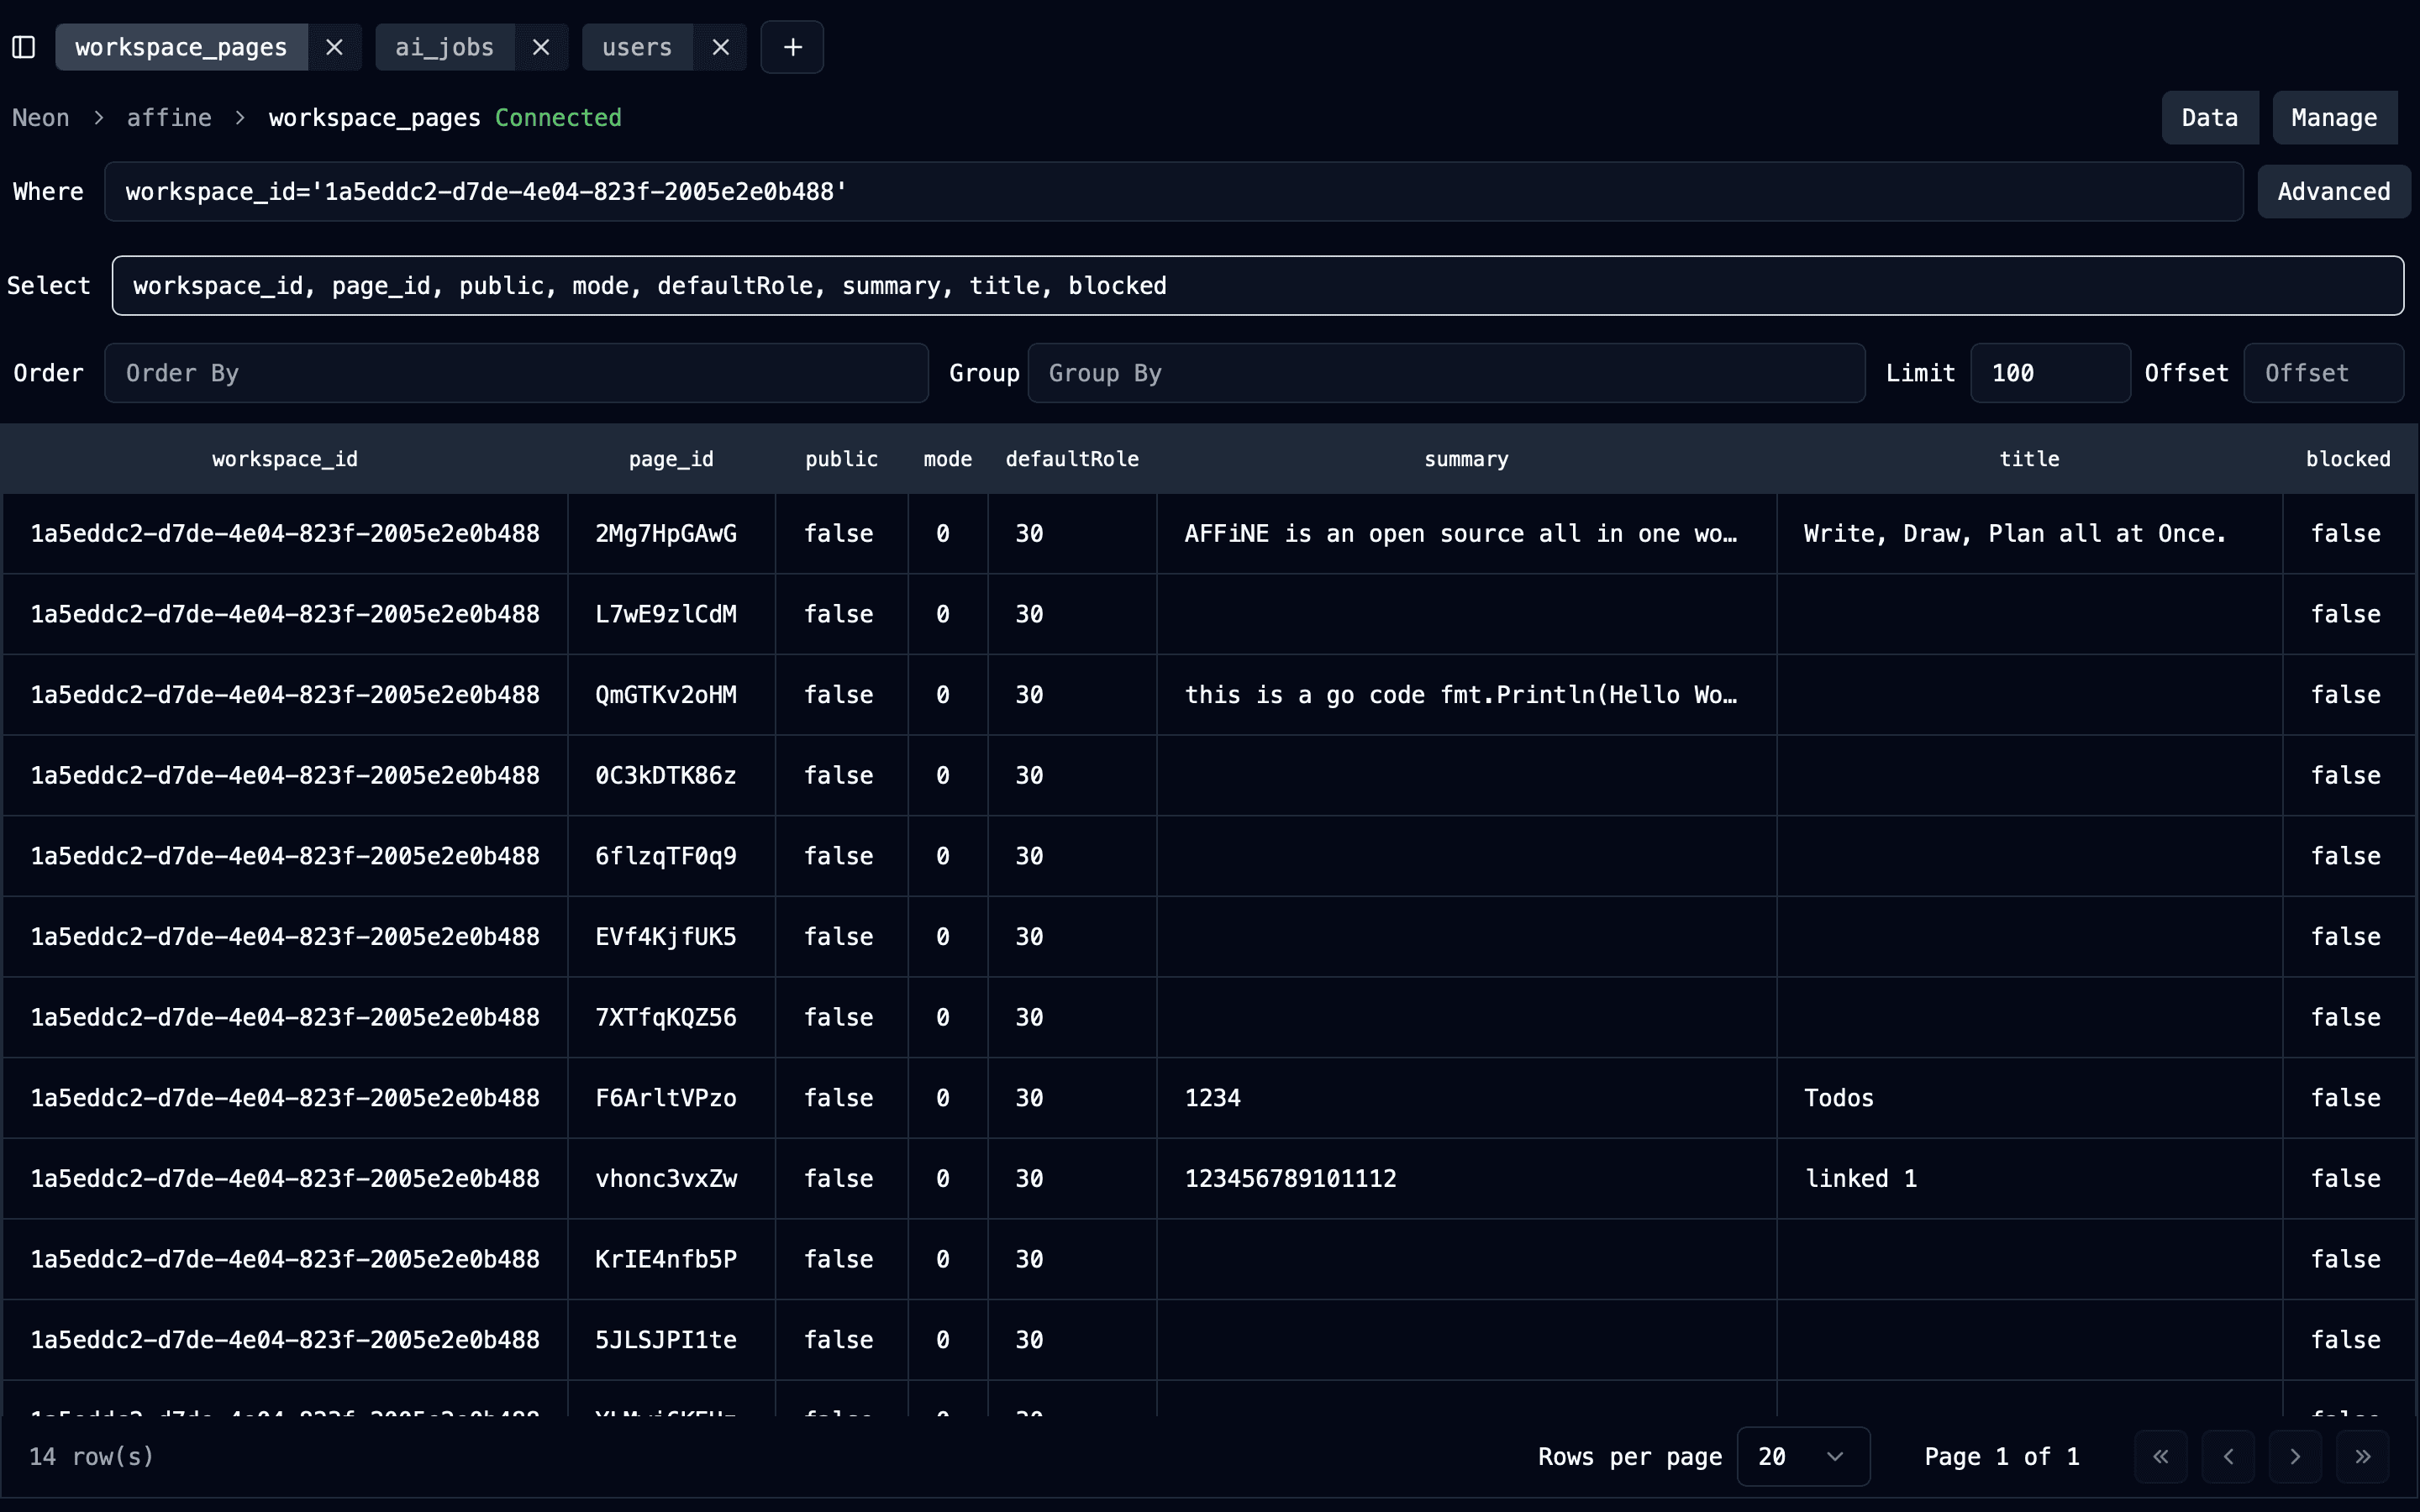Toggle the sidebar panel icon
Image resolution: width=2420 pixels, height=1512 pixels.
click(x=24, y=47)
